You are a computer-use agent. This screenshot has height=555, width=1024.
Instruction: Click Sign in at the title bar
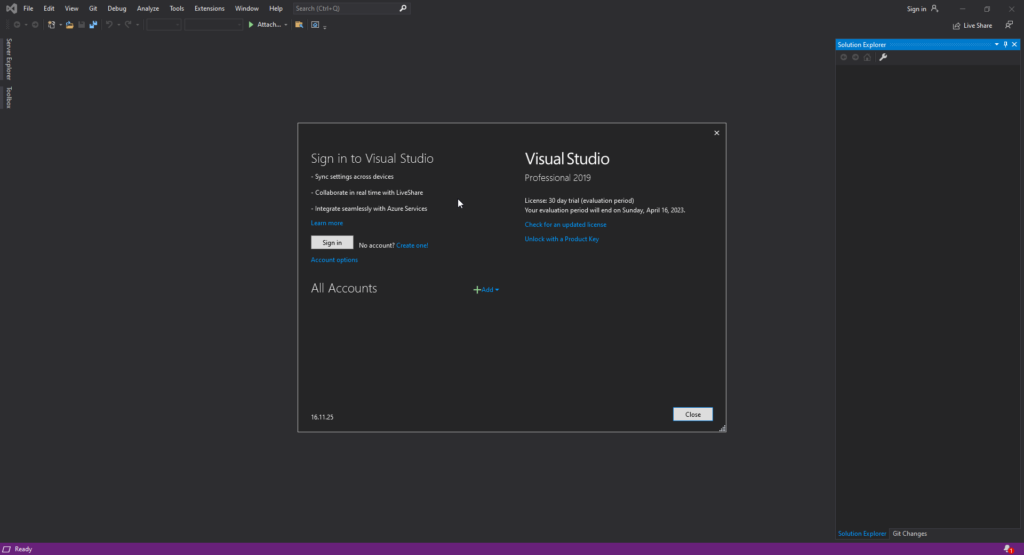click(x=916, y=9)
